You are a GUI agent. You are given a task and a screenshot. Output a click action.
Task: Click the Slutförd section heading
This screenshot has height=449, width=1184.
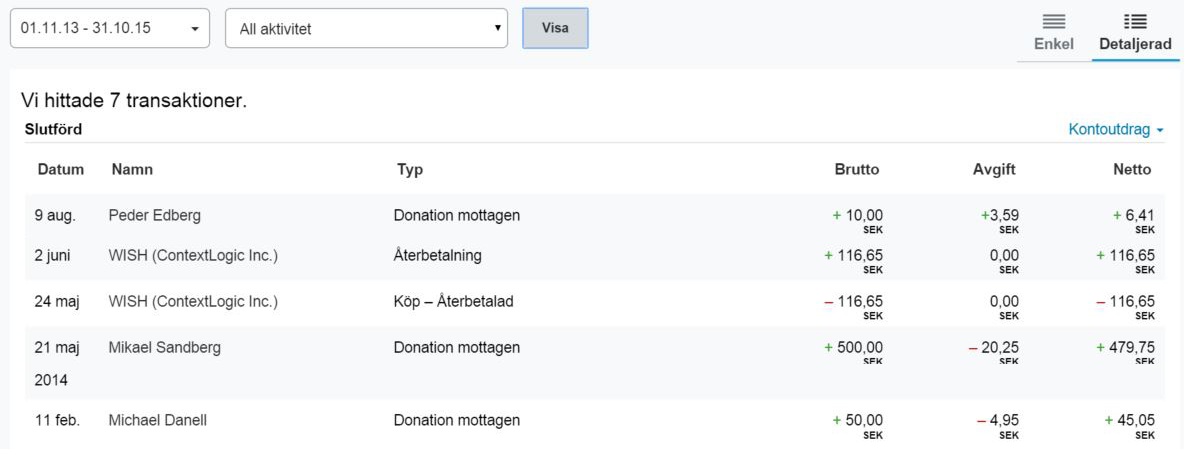coord(53,129)
